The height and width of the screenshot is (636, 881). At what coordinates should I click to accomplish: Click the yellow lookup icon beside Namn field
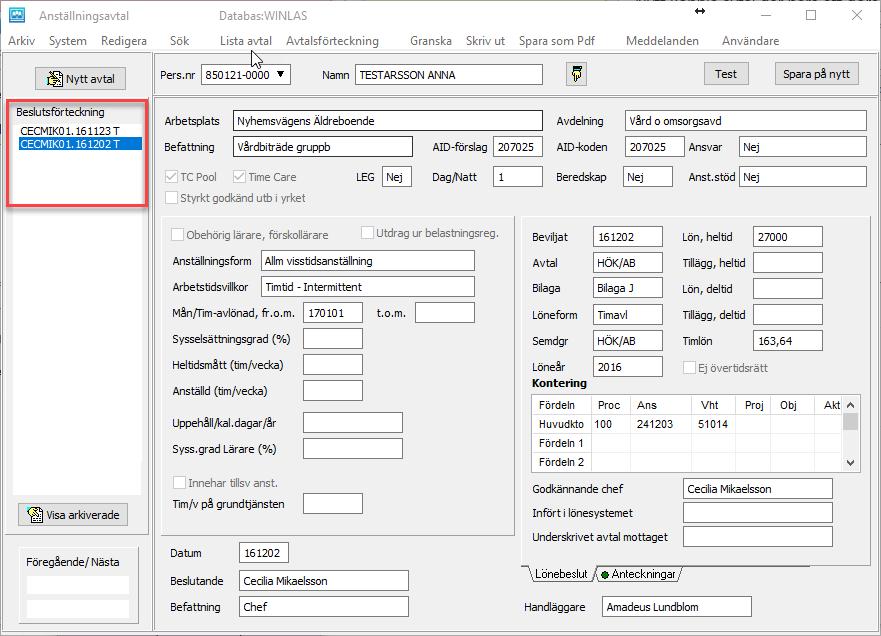(576, 74)
